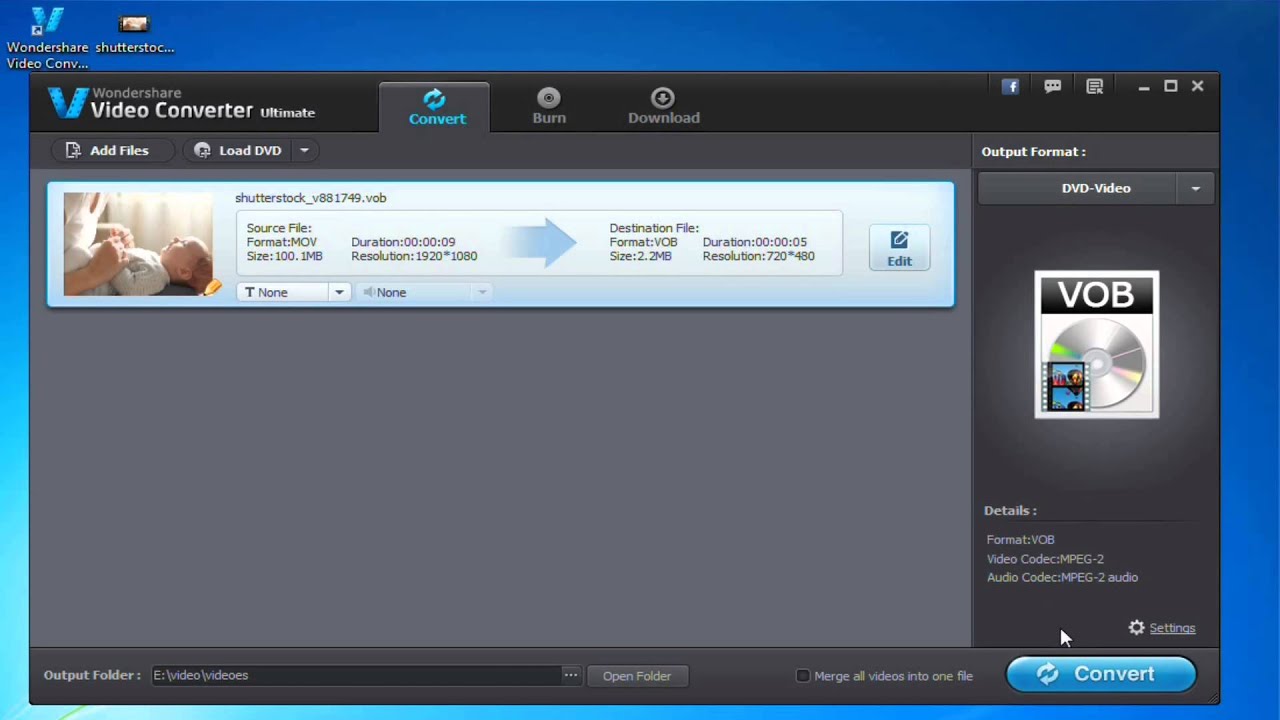Click the Open Folder button
This screenshot has height=720, width=1280.
637,676
